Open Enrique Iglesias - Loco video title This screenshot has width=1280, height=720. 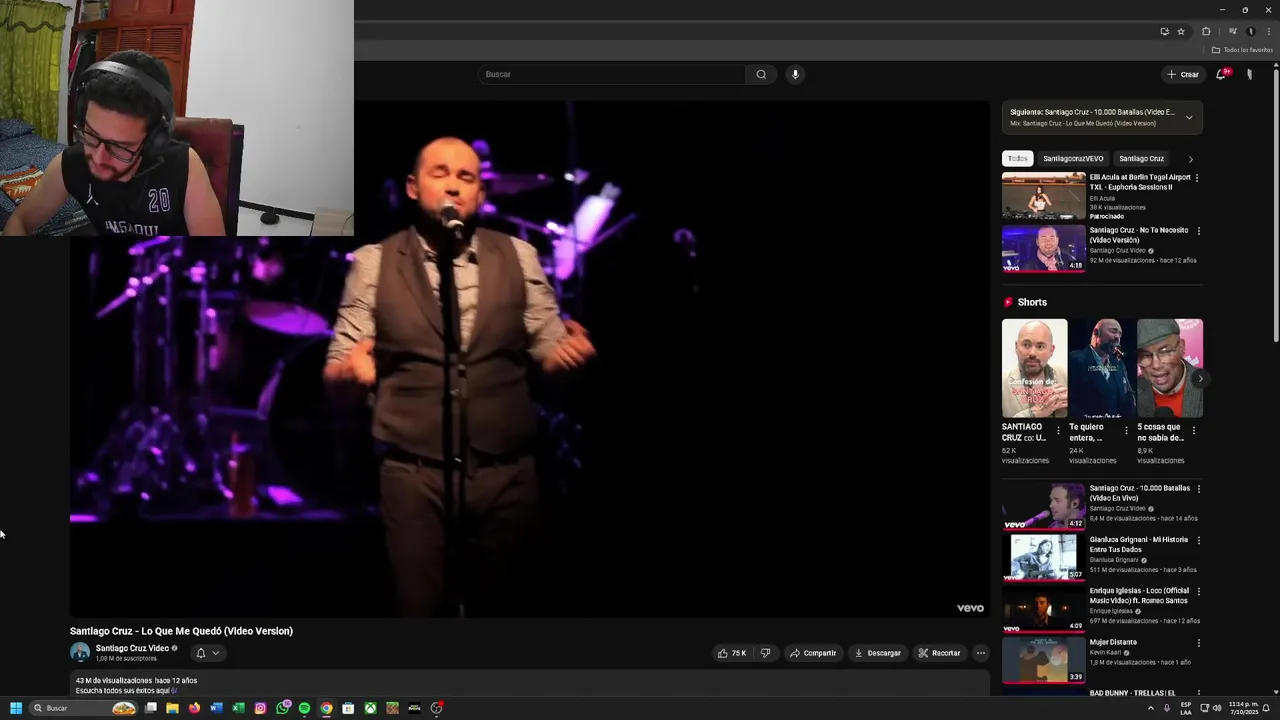(x=1139, y=596)
